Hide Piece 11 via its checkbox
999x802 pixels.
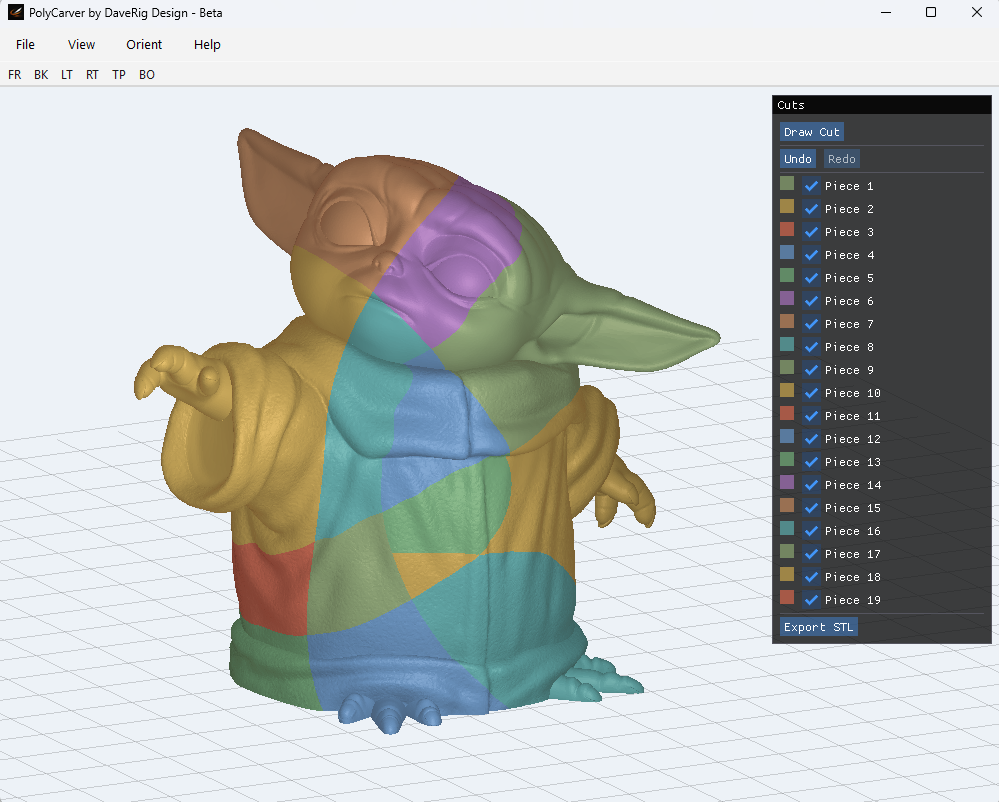point(811,416)
